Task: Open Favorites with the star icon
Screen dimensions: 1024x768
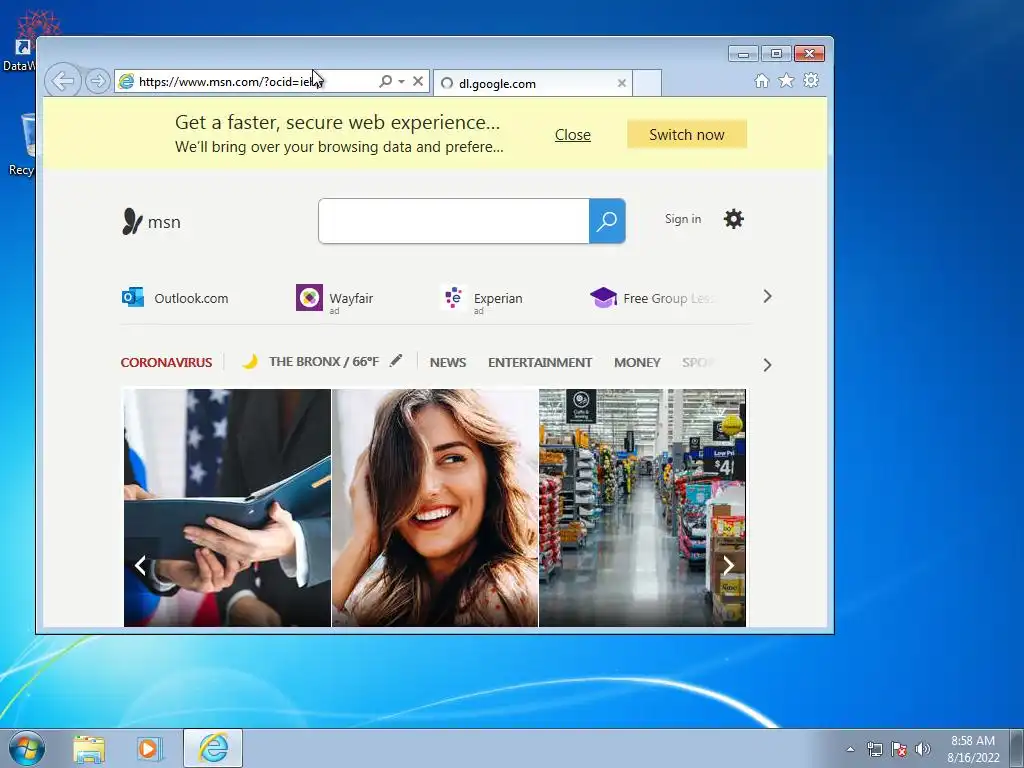Action: coord(786,80)
